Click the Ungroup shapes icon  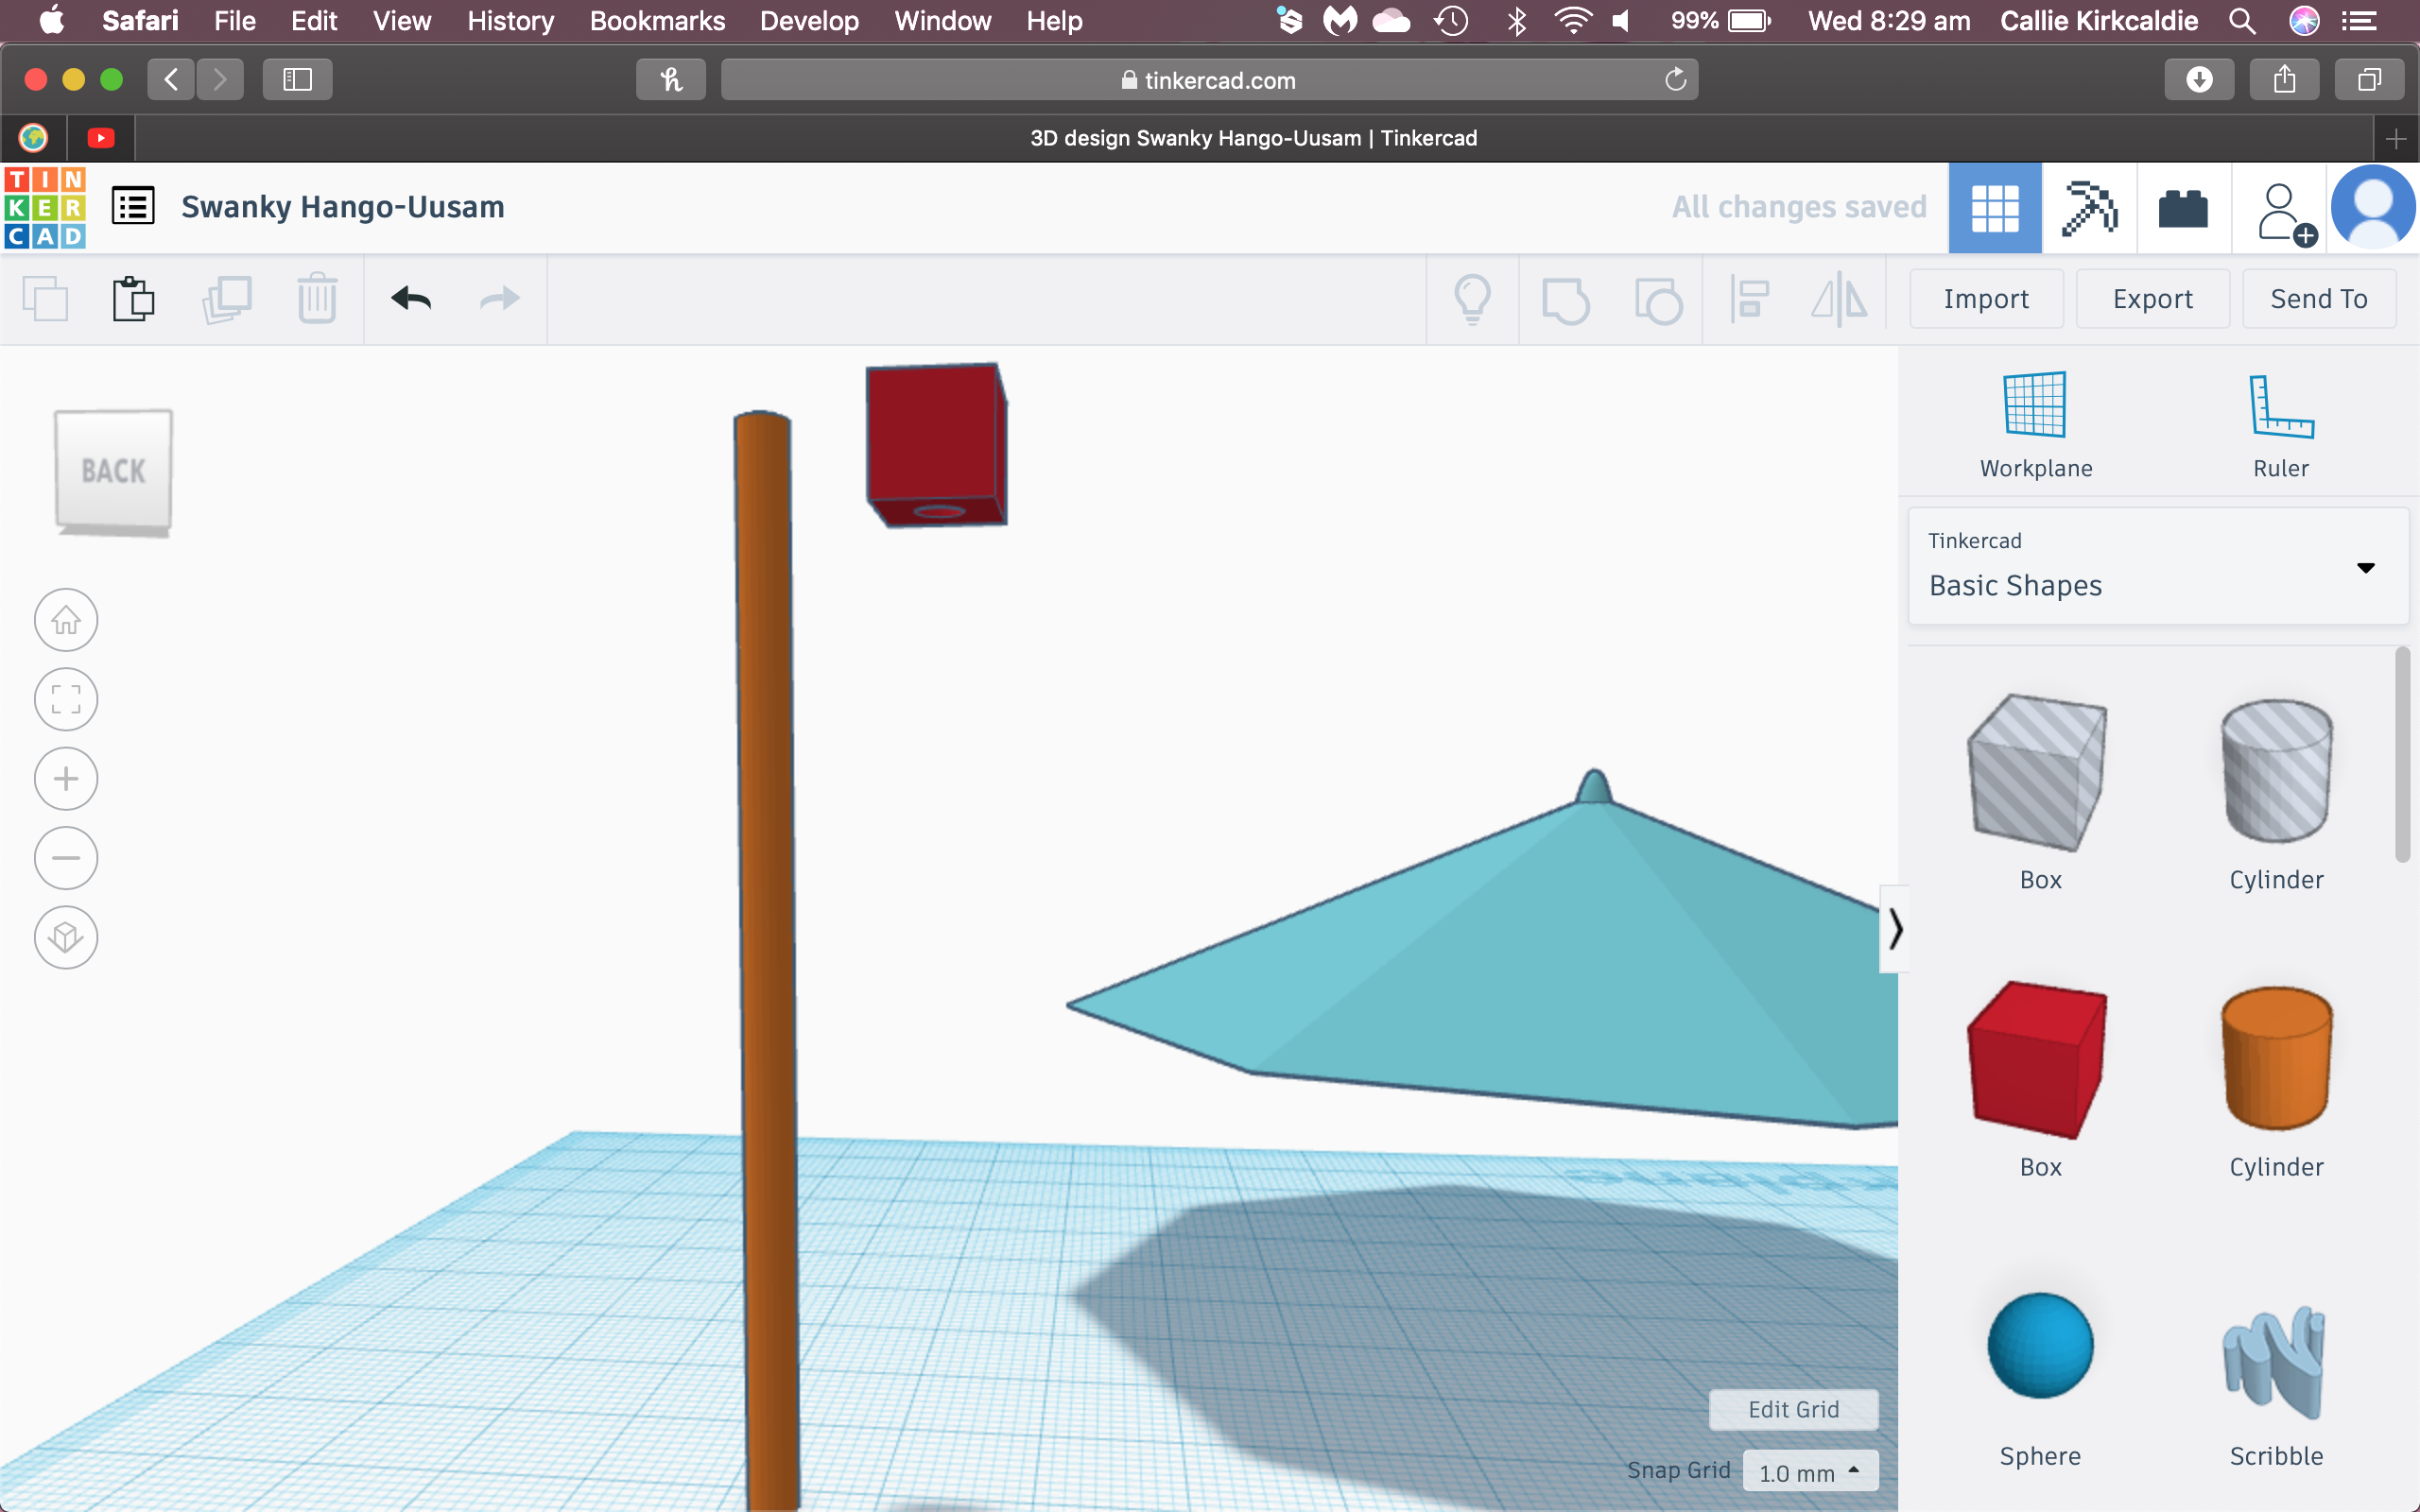pos(1658,300)
